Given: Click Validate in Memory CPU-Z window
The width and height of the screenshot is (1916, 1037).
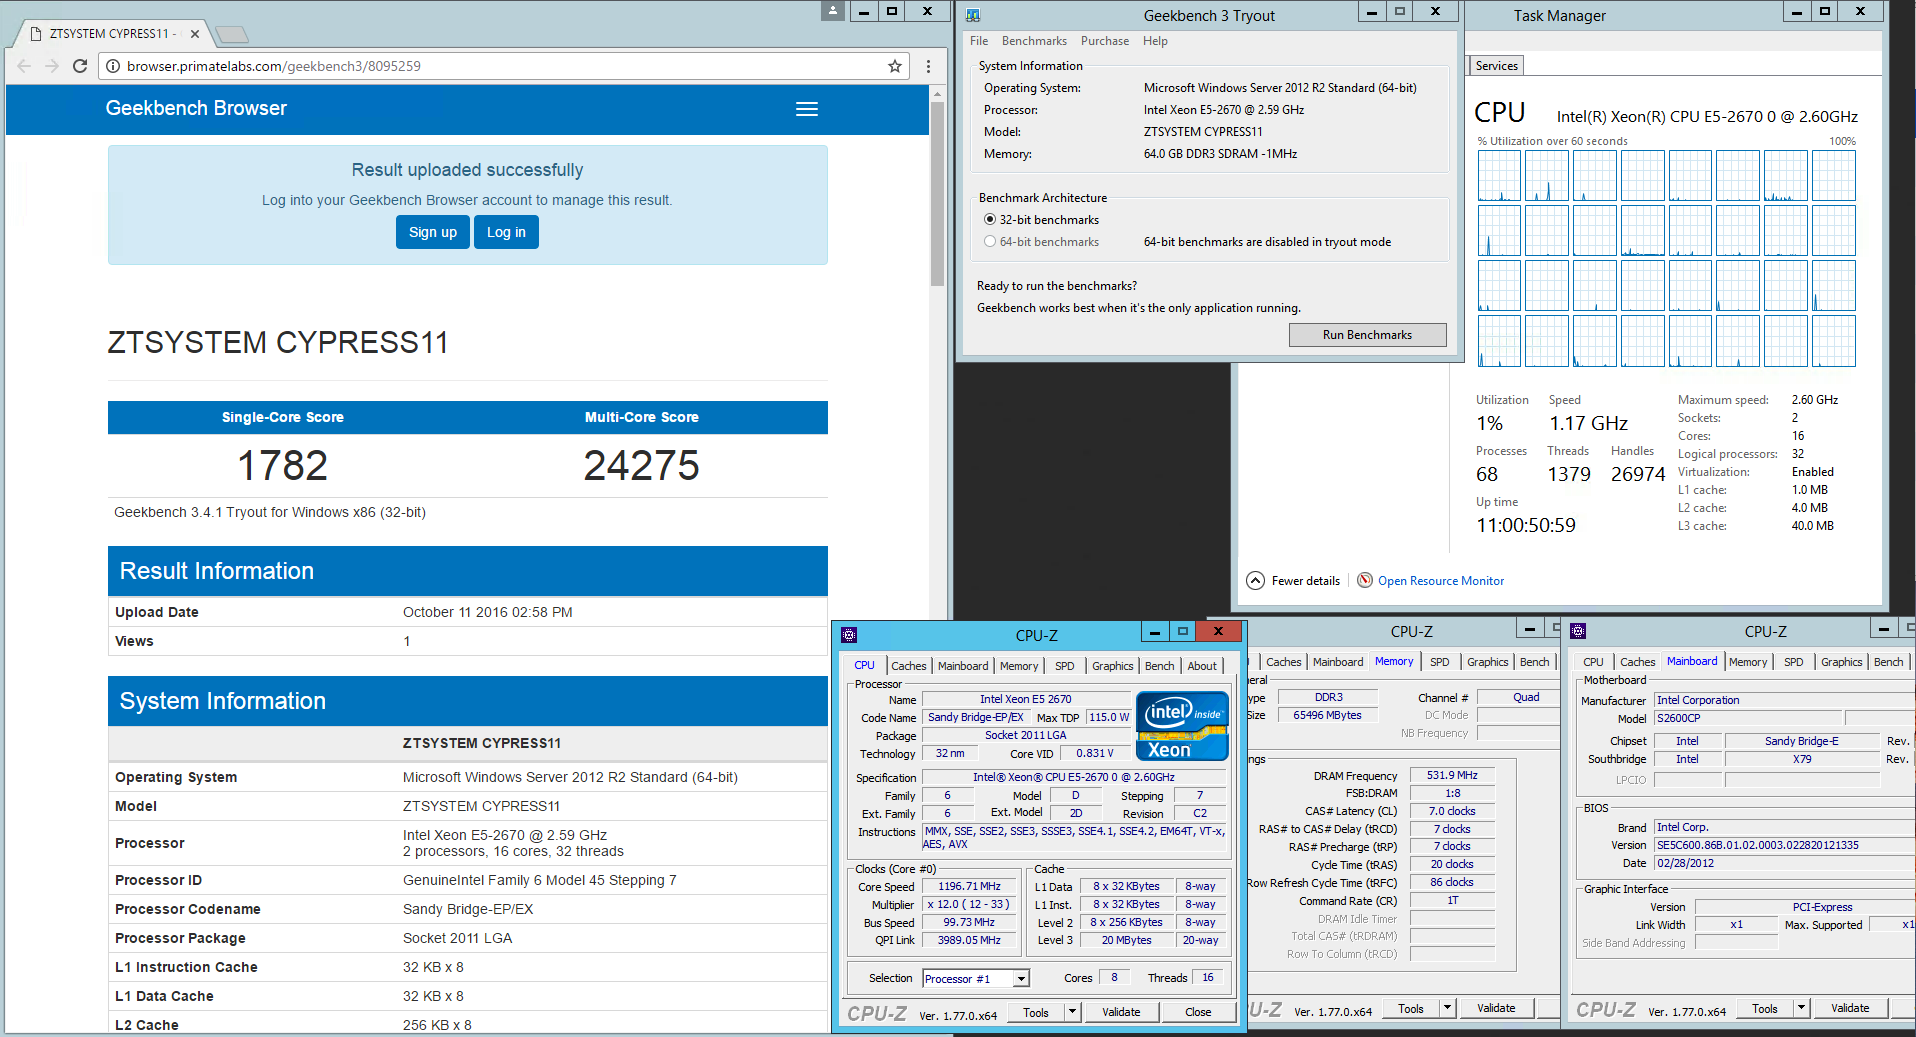Looking at the screenshot, I should click(1496, 1009).
